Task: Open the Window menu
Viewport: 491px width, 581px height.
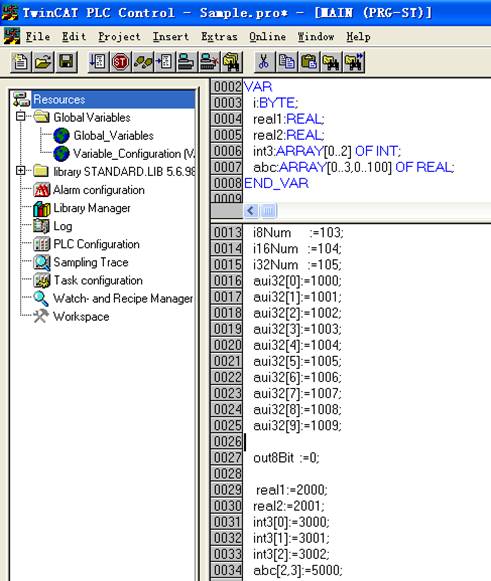Action: point(316,37)
